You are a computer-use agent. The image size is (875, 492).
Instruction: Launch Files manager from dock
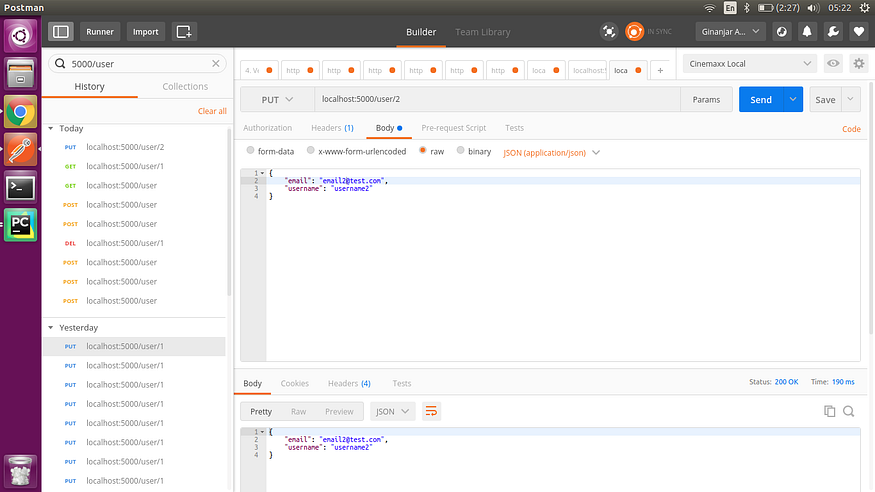point(20,74)
